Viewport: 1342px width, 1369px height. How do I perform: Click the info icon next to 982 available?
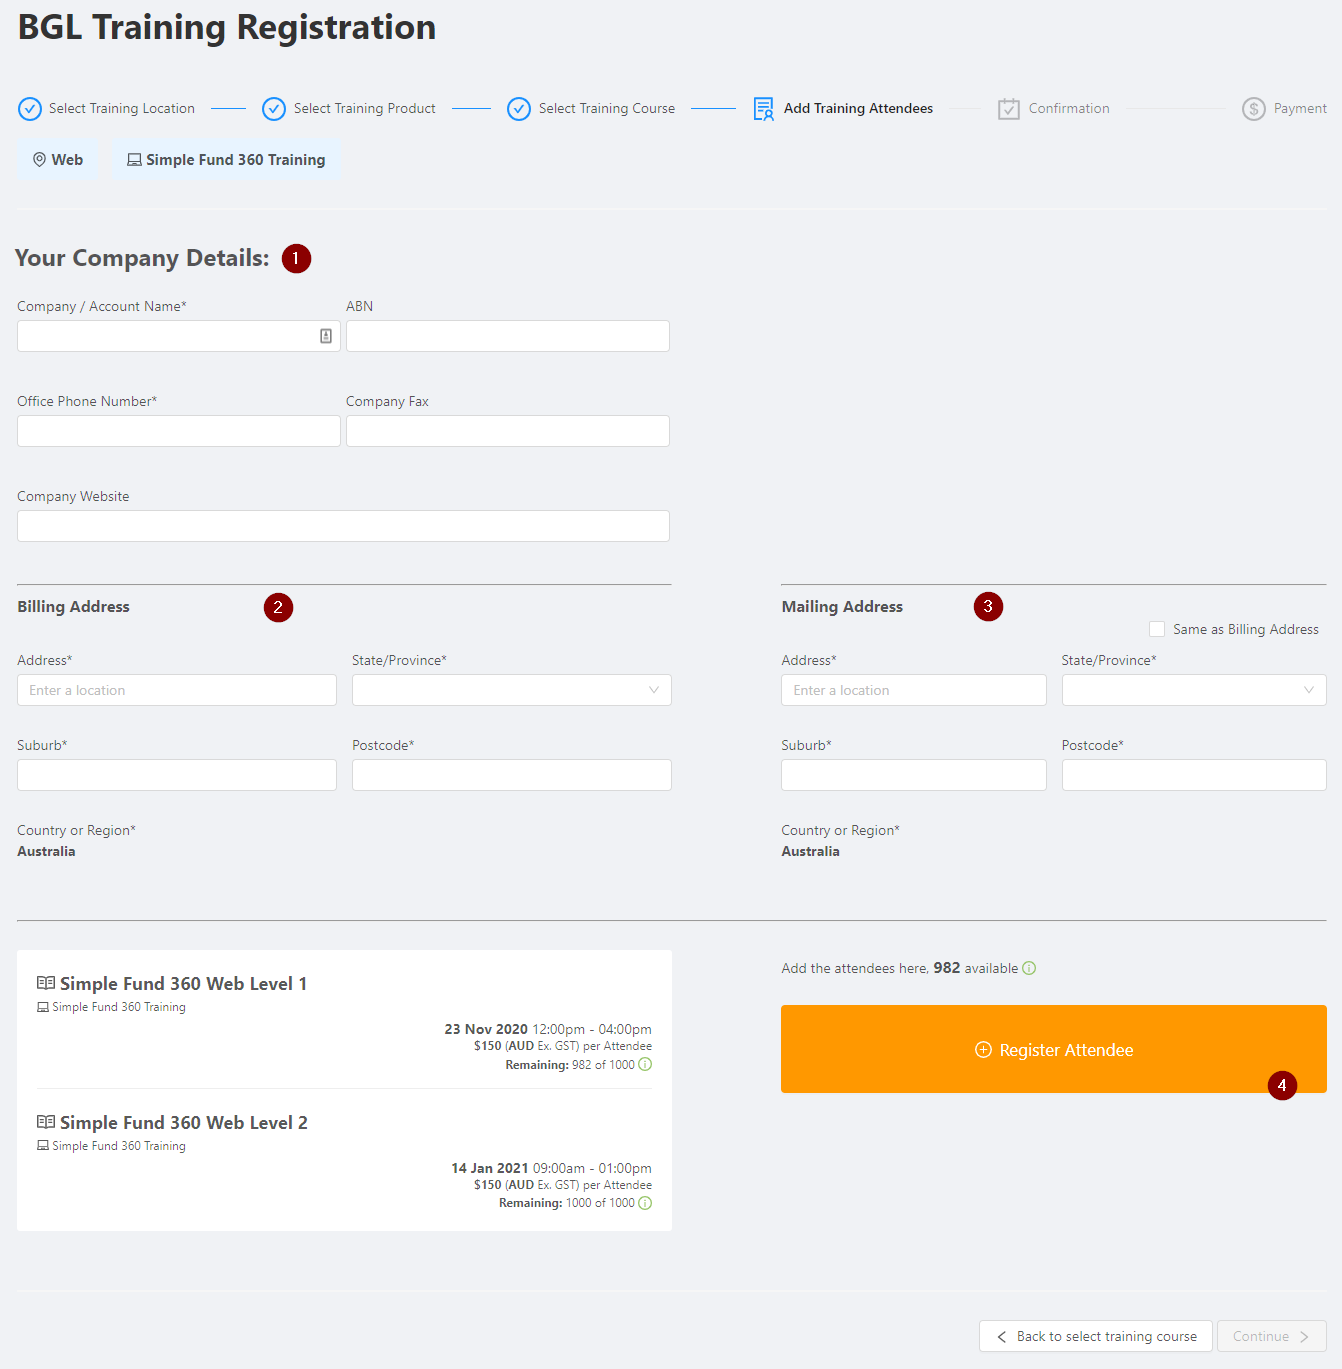coord(1029,968)
